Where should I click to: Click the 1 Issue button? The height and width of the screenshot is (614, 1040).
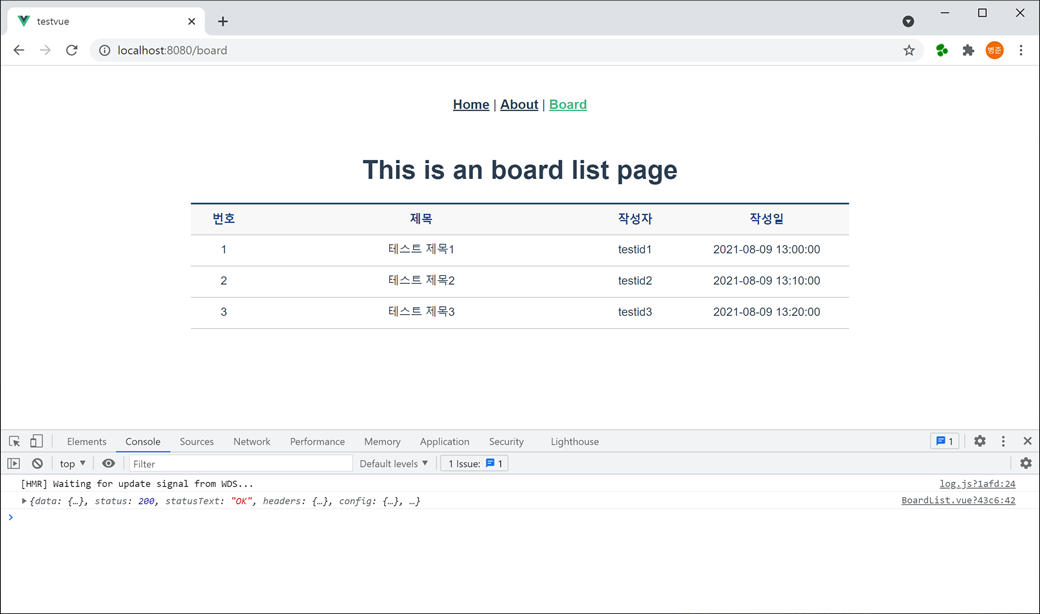pyautogui.click(x=475, y=463)
